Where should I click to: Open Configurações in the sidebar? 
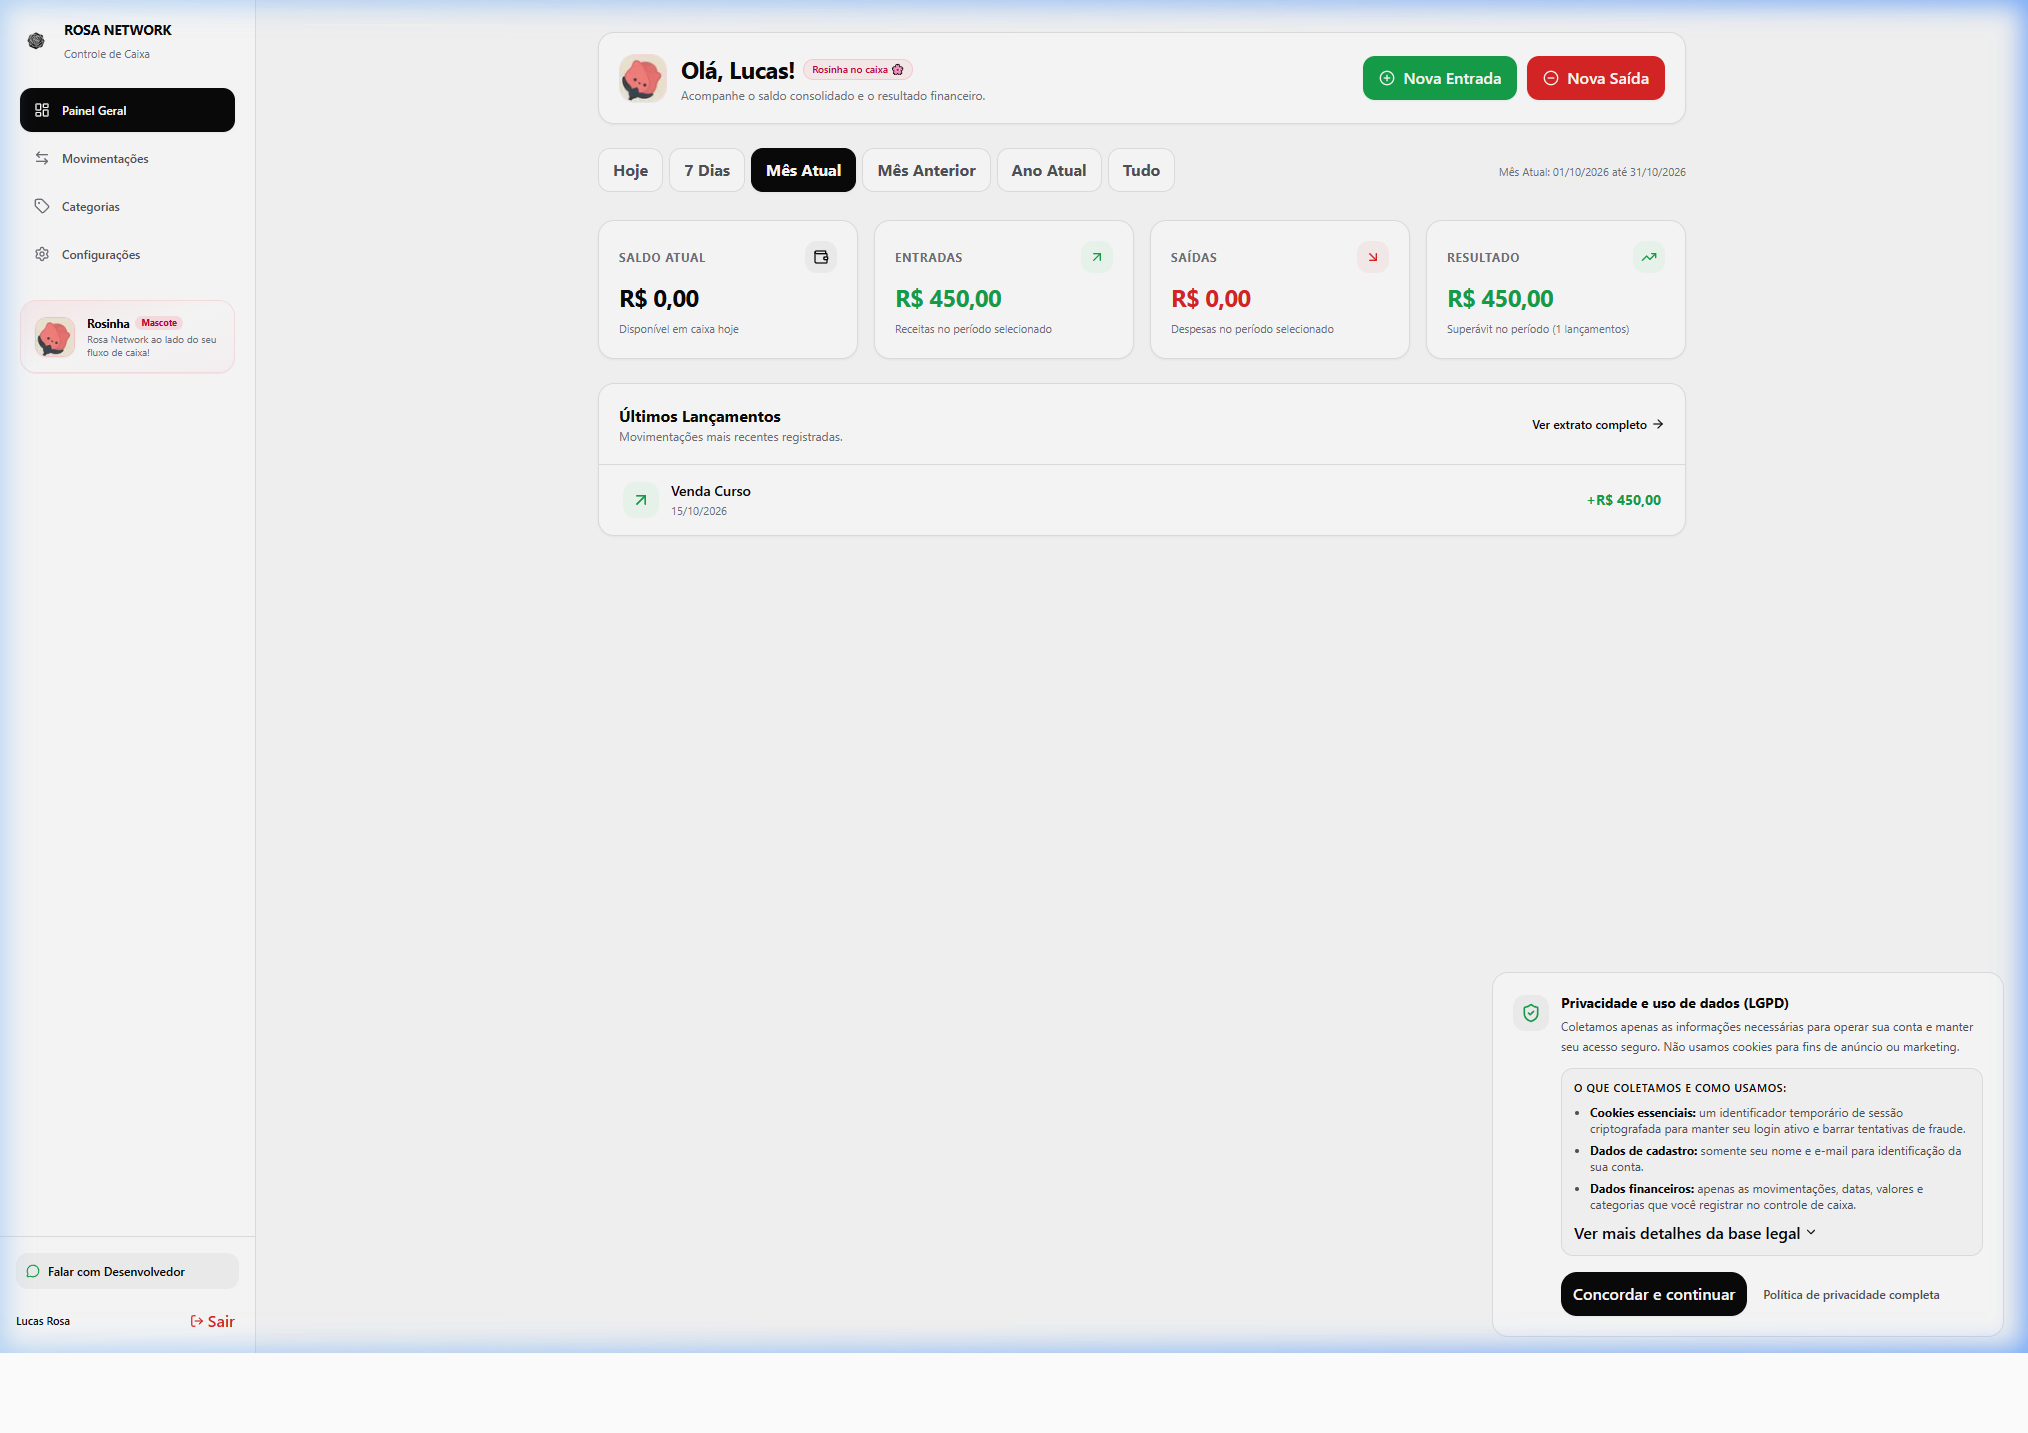[x=127, y=254]
